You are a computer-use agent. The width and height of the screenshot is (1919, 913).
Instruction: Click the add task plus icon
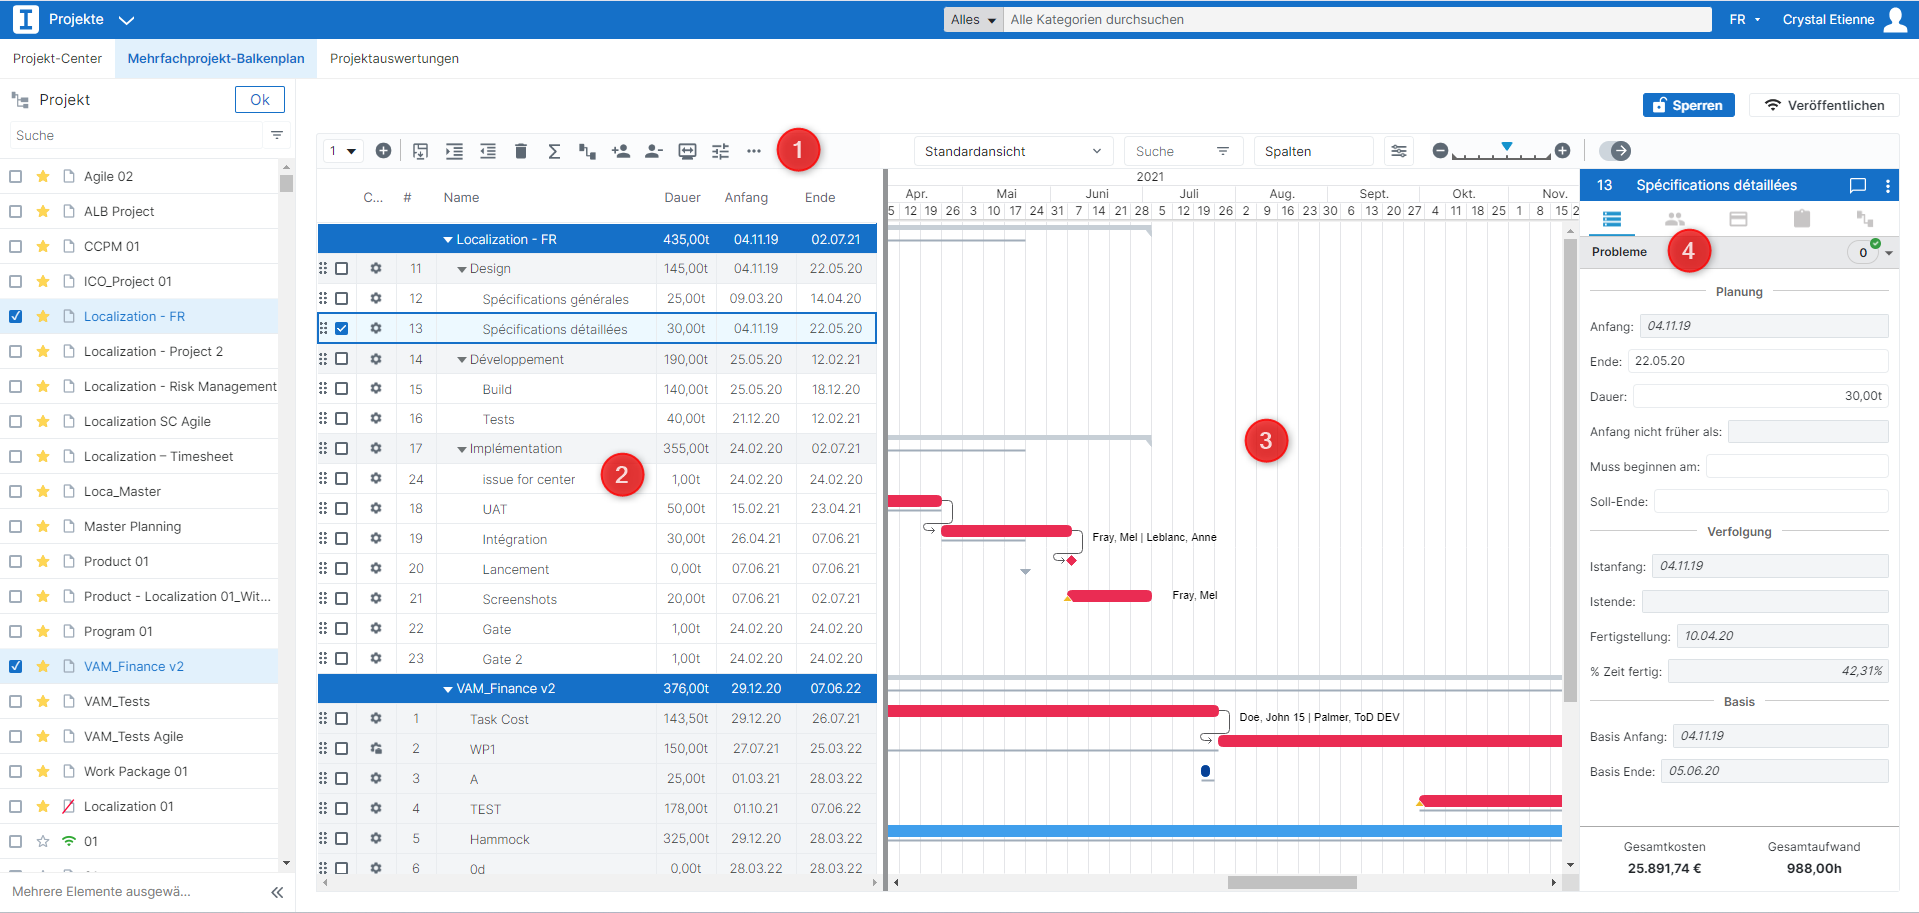[383, 151]
